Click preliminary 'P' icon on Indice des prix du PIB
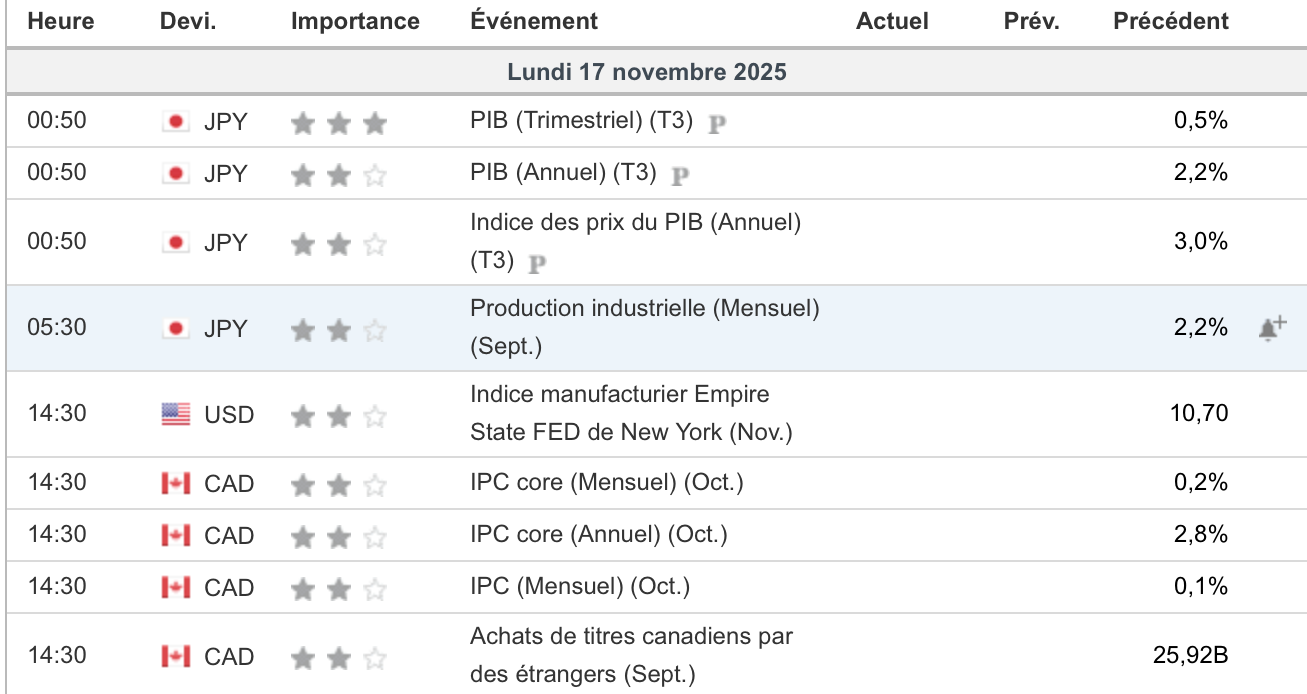This screenshot has width=1307, height=694. pos(537,264)
